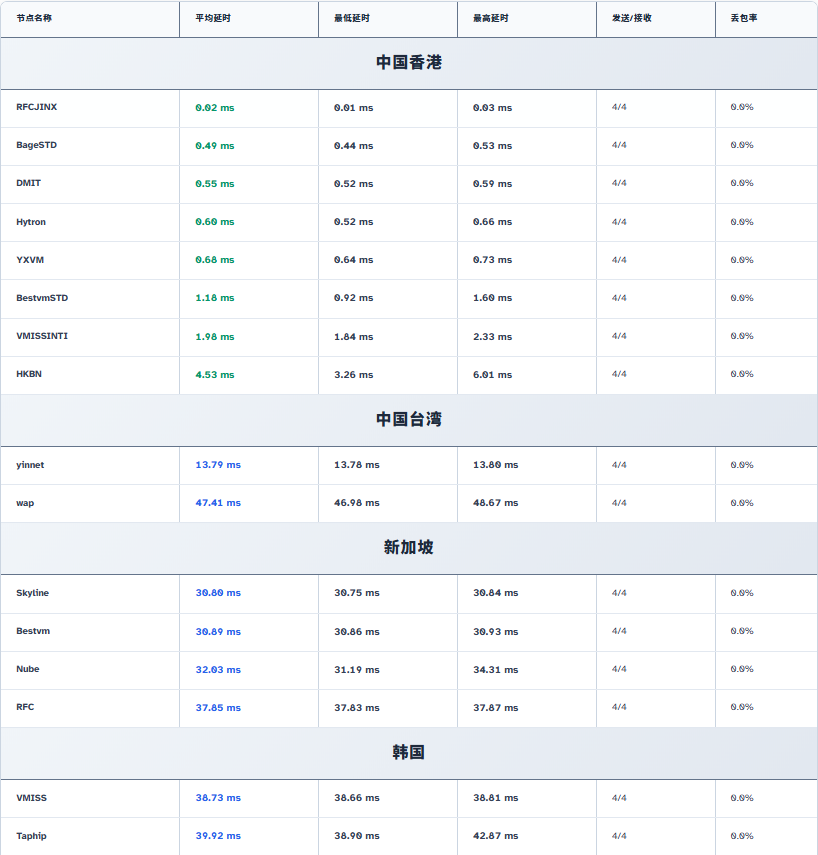Screen dimensions: 818x855
Task: Click the 42.87 ms maximum latency value
Action: coord(496,836)
